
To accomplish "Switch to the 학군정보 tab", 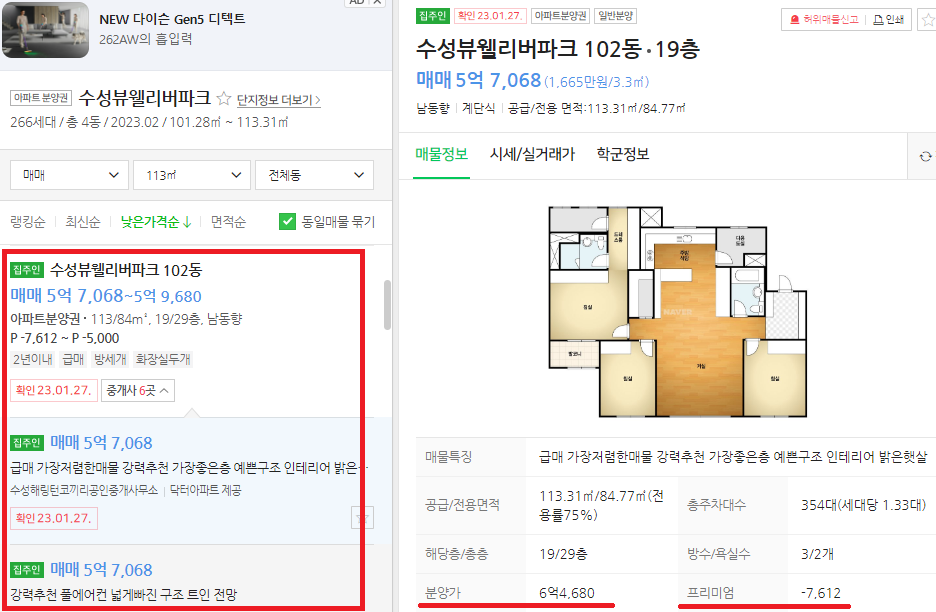I will click(623, 155).
